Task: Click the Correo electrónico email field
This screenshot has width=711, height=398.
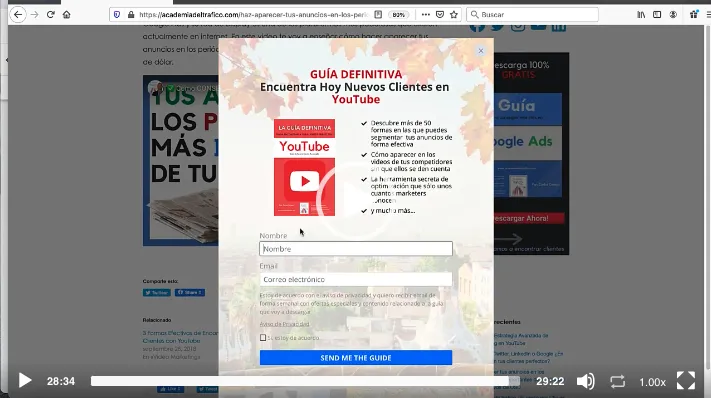Action: click(356, 279)
